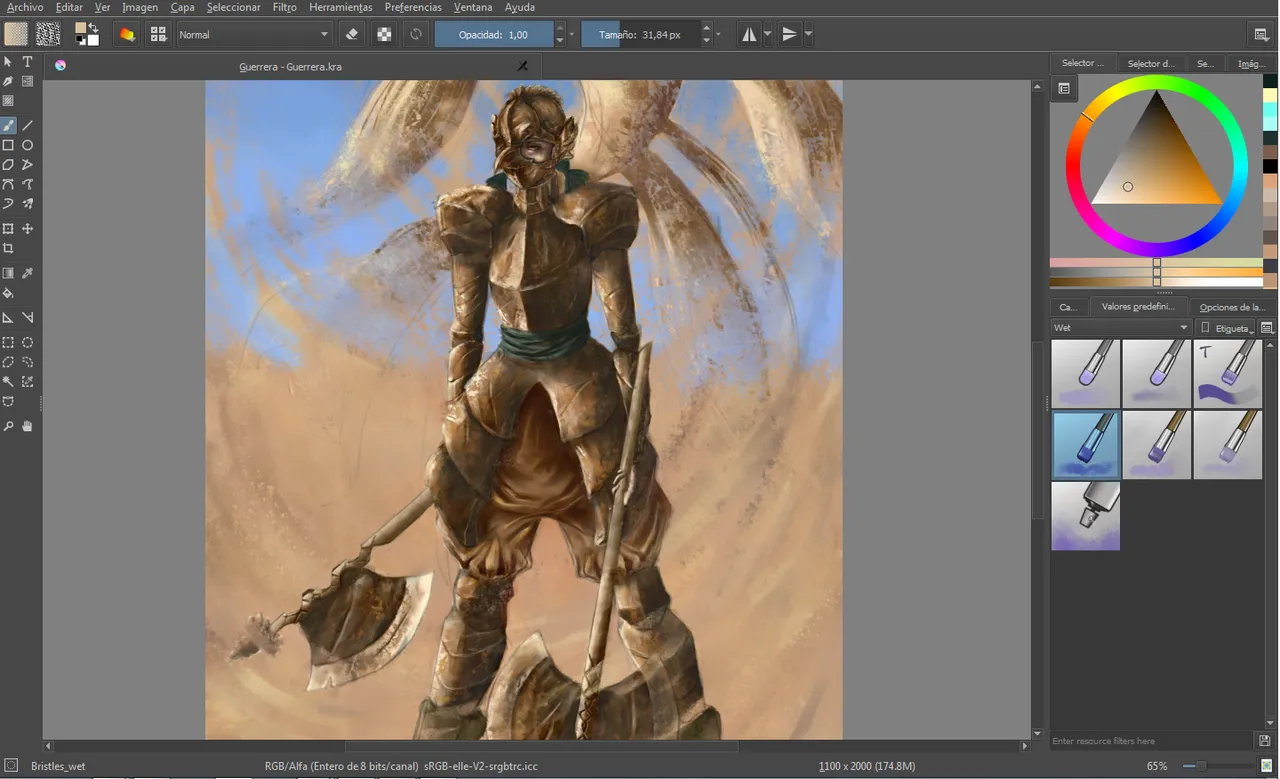Screen dimensions: 1280x779
Task: Select the Gradient tool
Action: click(x=8, y=273)
